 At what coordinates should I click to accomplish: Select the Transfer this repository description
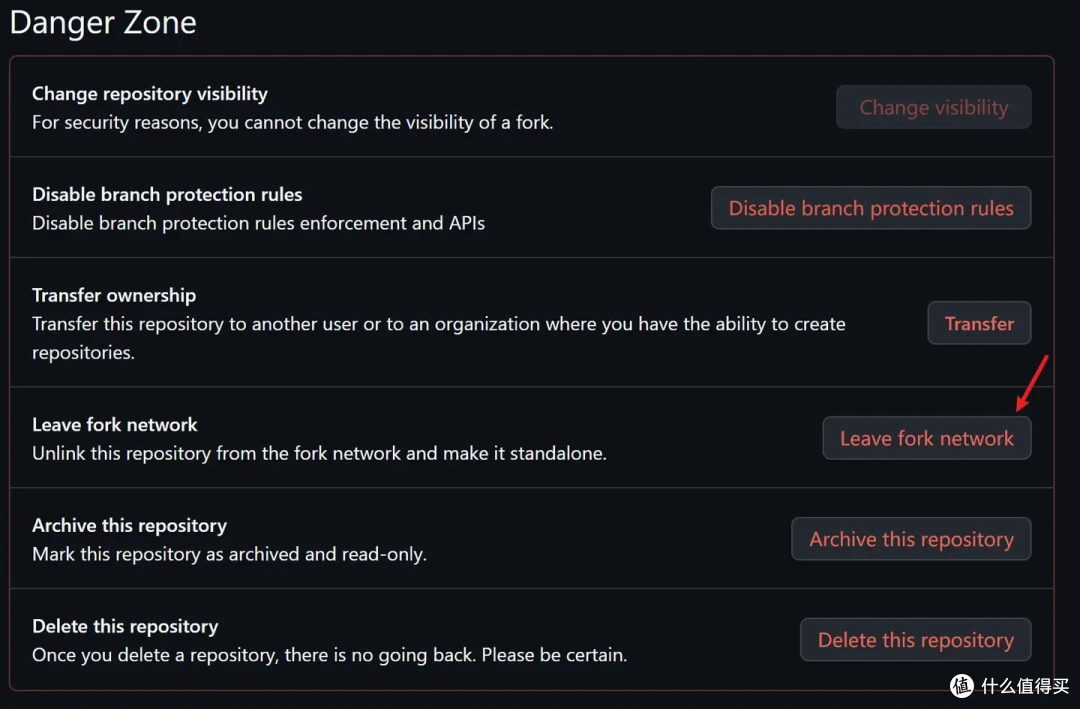coord(438,338)
